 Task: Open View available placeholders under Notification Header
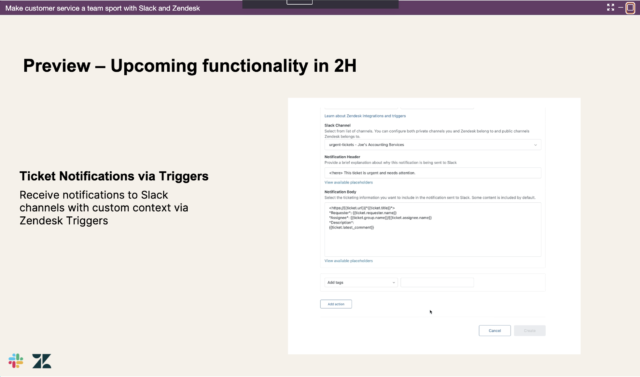click(349, 182)
